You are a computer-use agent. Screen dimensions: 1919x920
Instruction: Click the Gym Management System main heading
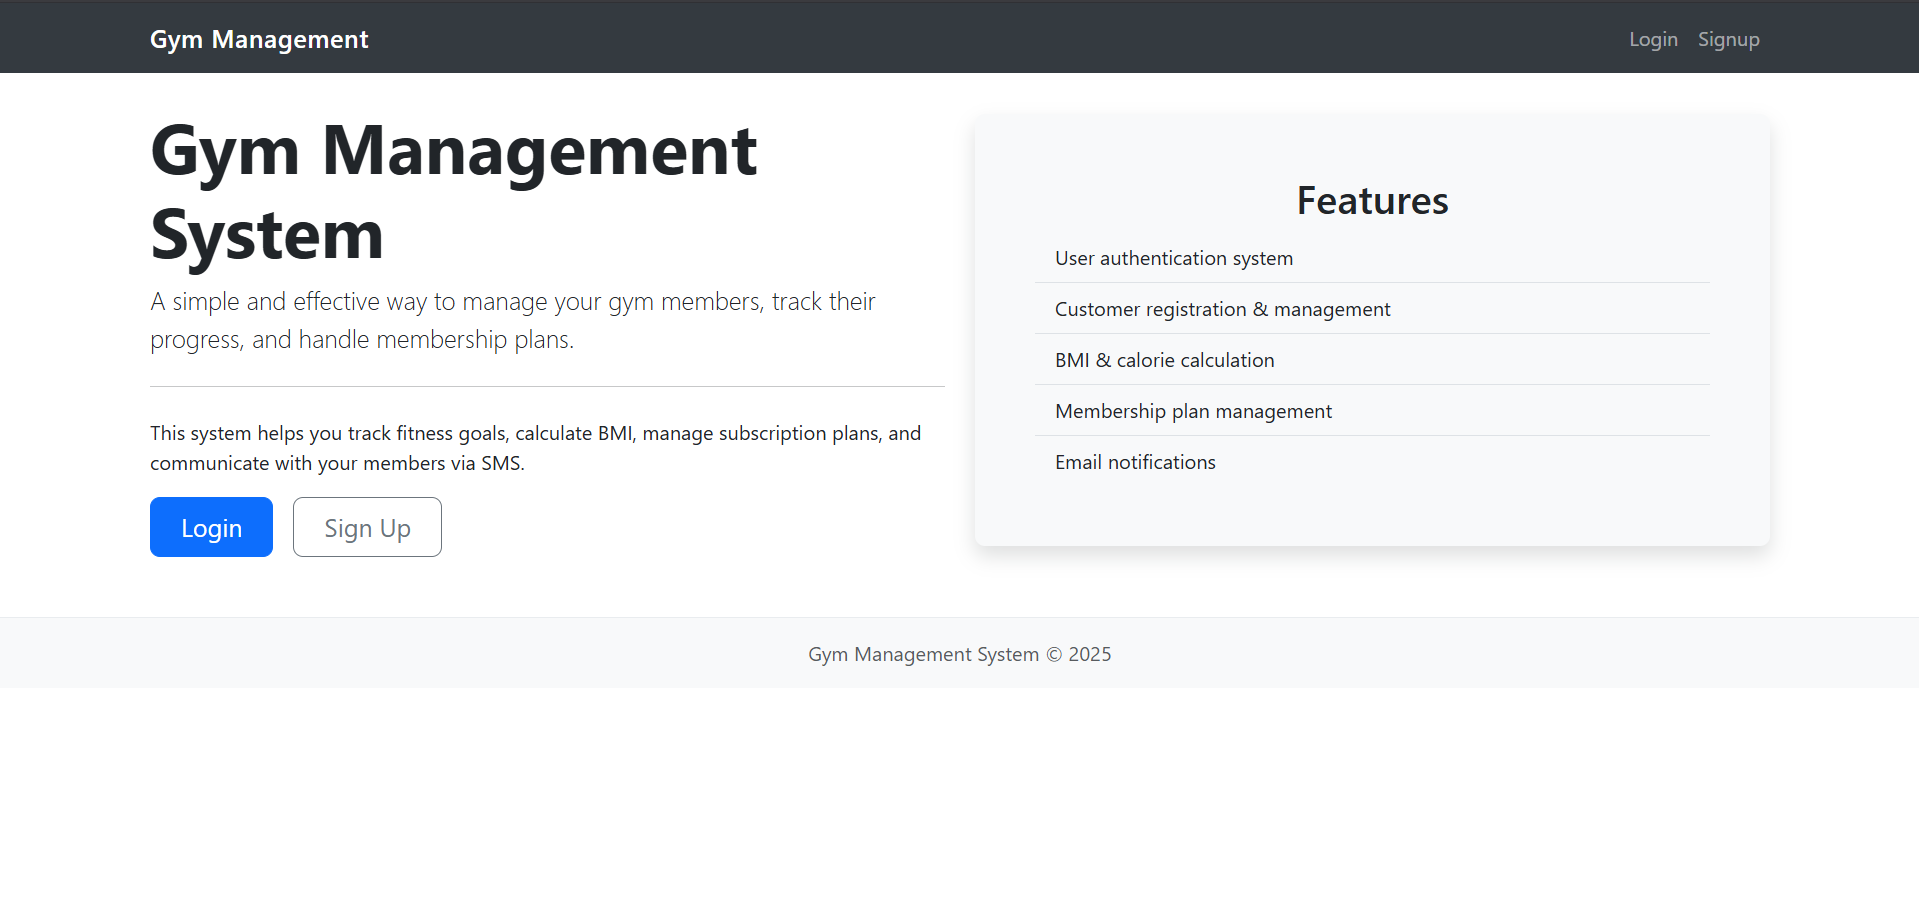point(454,193)
